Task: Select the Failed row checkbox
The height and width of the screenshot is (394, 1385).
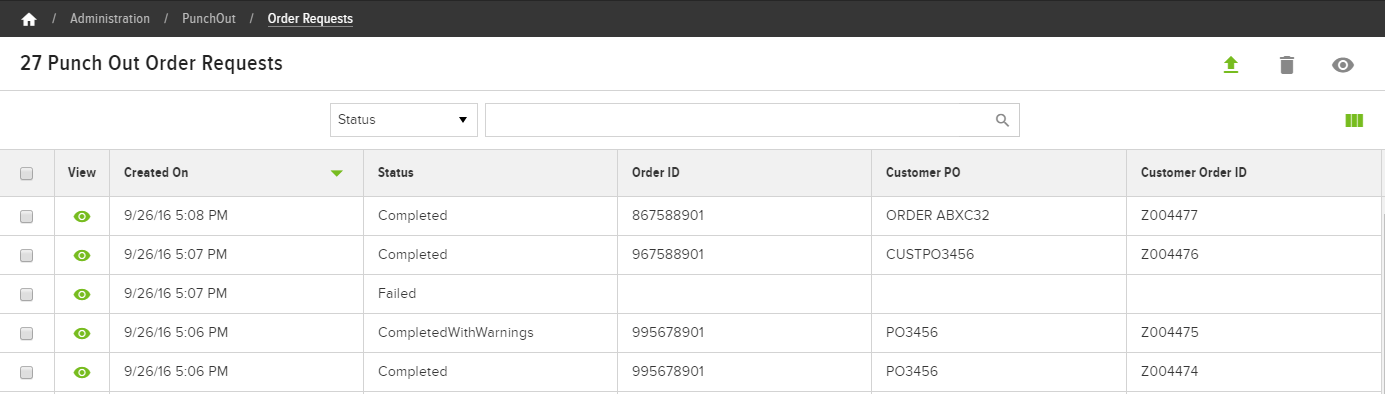Action: coord(27,294)
